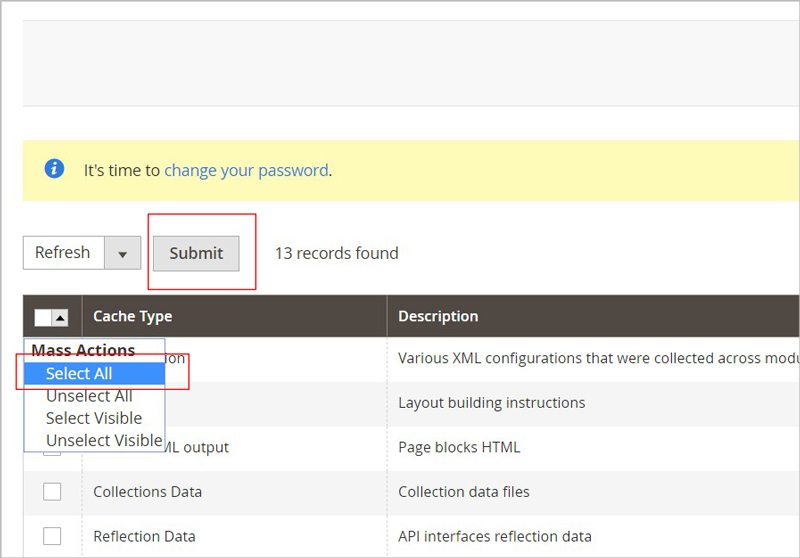Click the Description column header
The width and height of the screenshot is (800, 558).
tap(438, 316)
